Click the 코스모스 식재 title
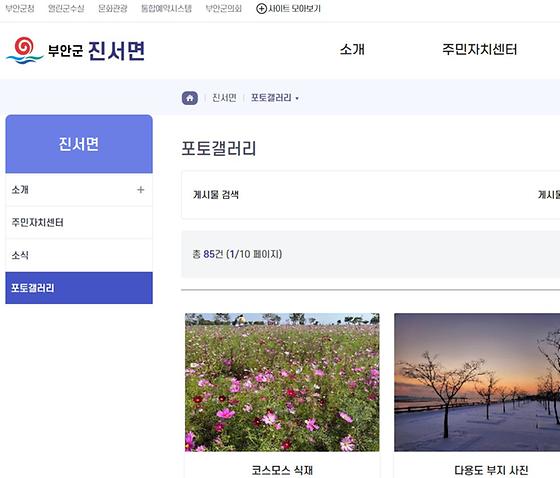Image resolution: width=560 pixels, height=478 pixels. [282, 470]
